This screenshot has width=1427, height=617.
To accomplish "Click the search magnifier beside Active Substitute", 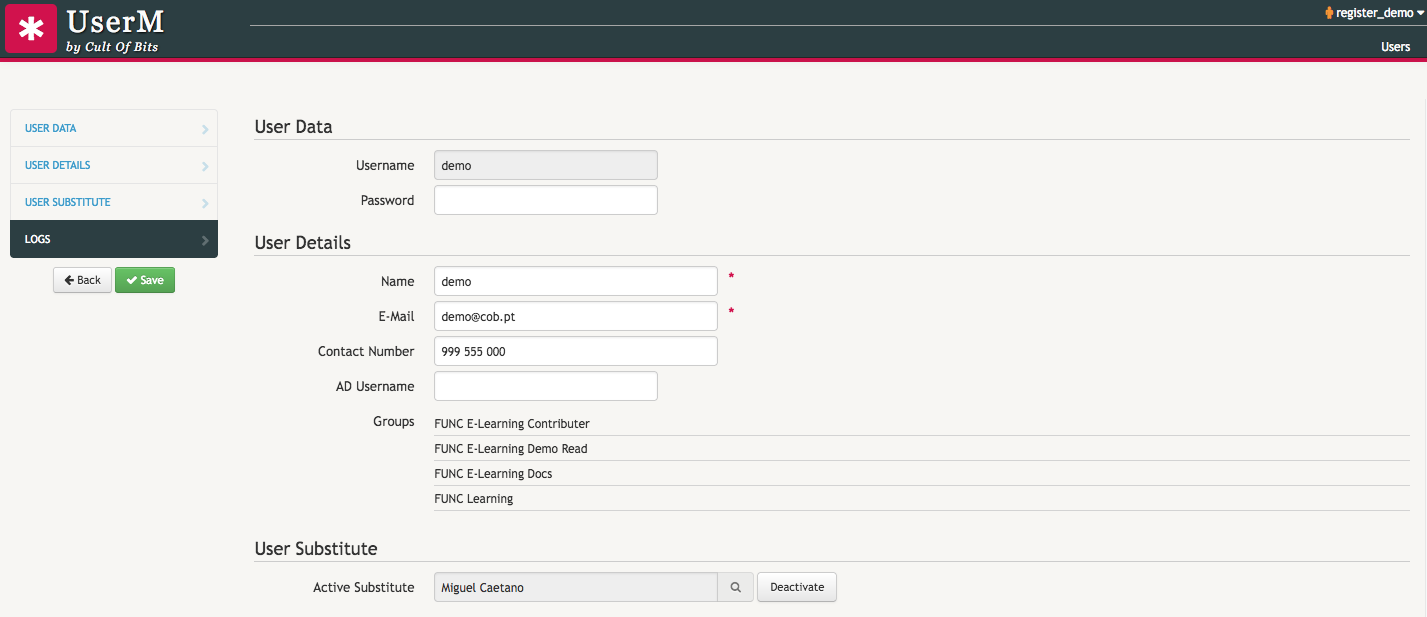I will pos(735,587).
